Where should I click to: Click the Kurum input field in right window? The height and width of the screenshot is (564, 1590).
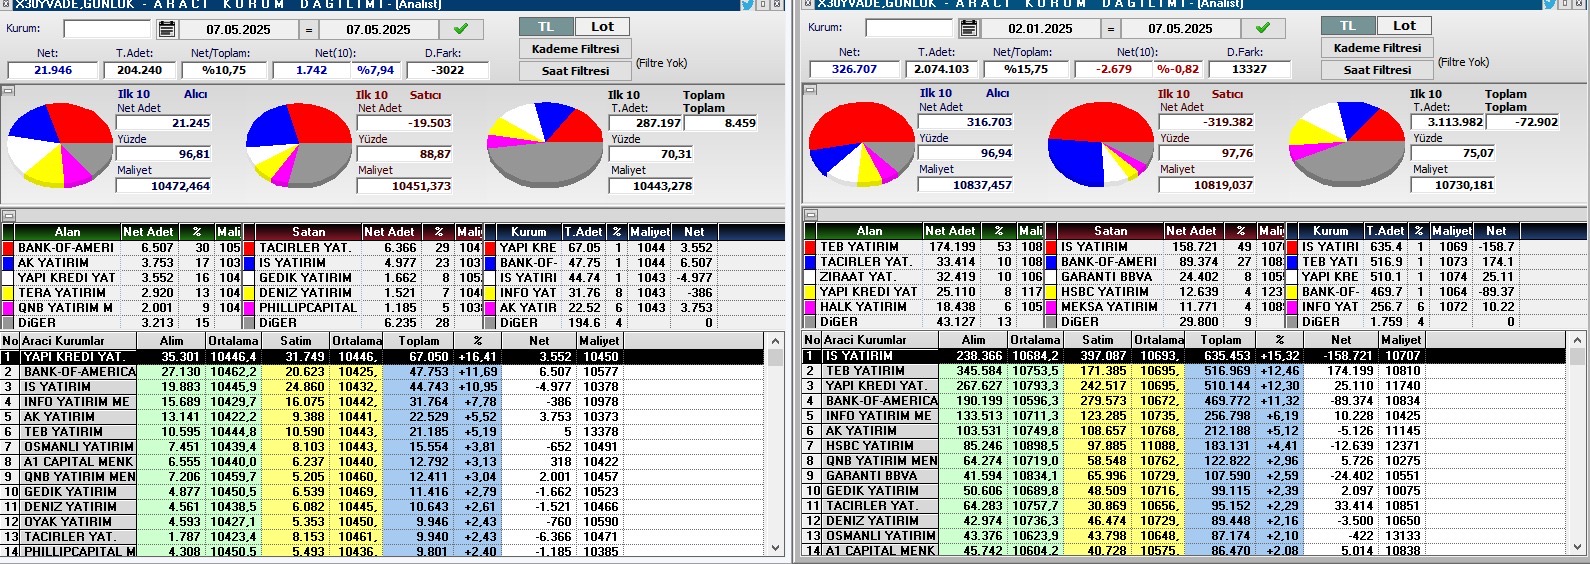[x=909, y=28]
